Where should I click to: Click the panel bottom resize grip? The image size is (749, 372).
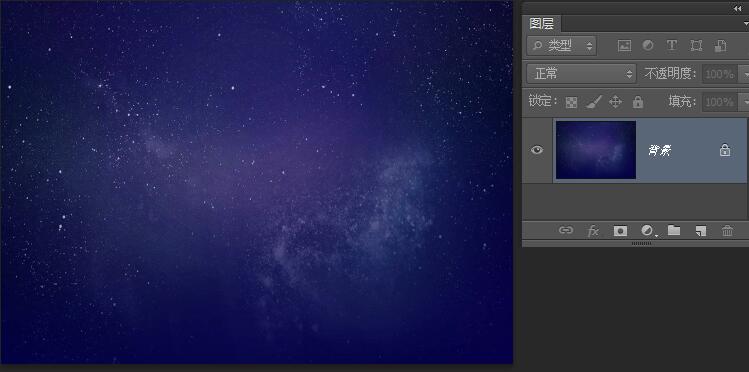(642, 244)
